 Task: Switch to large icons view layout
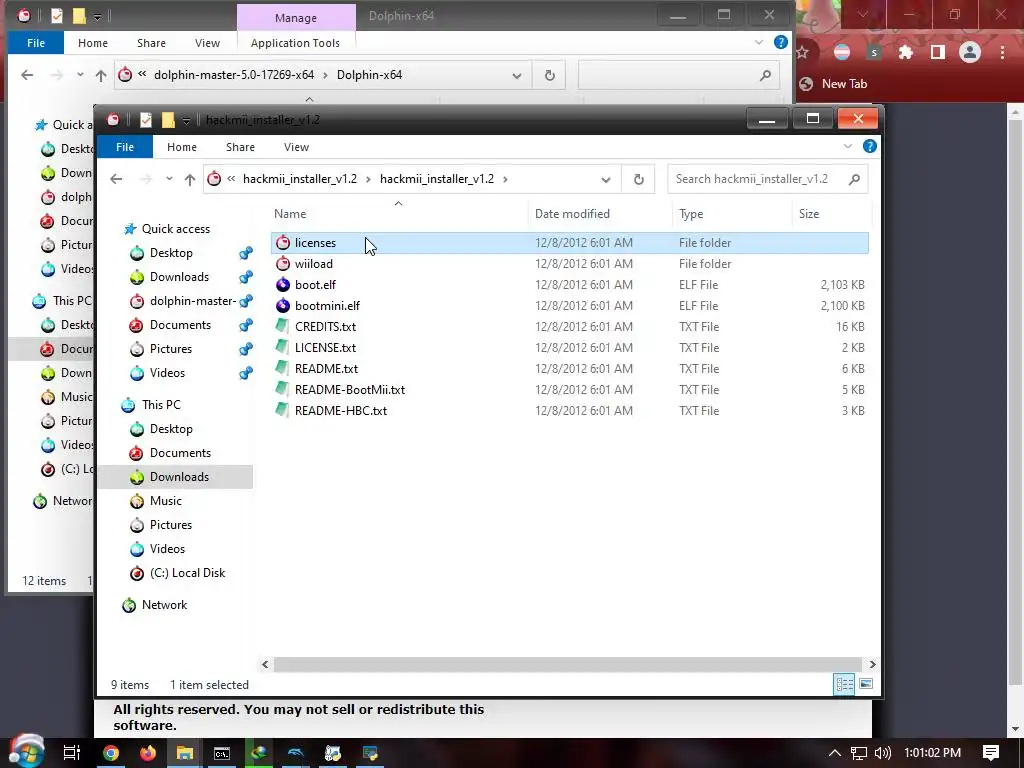click(x=866, y=684)
